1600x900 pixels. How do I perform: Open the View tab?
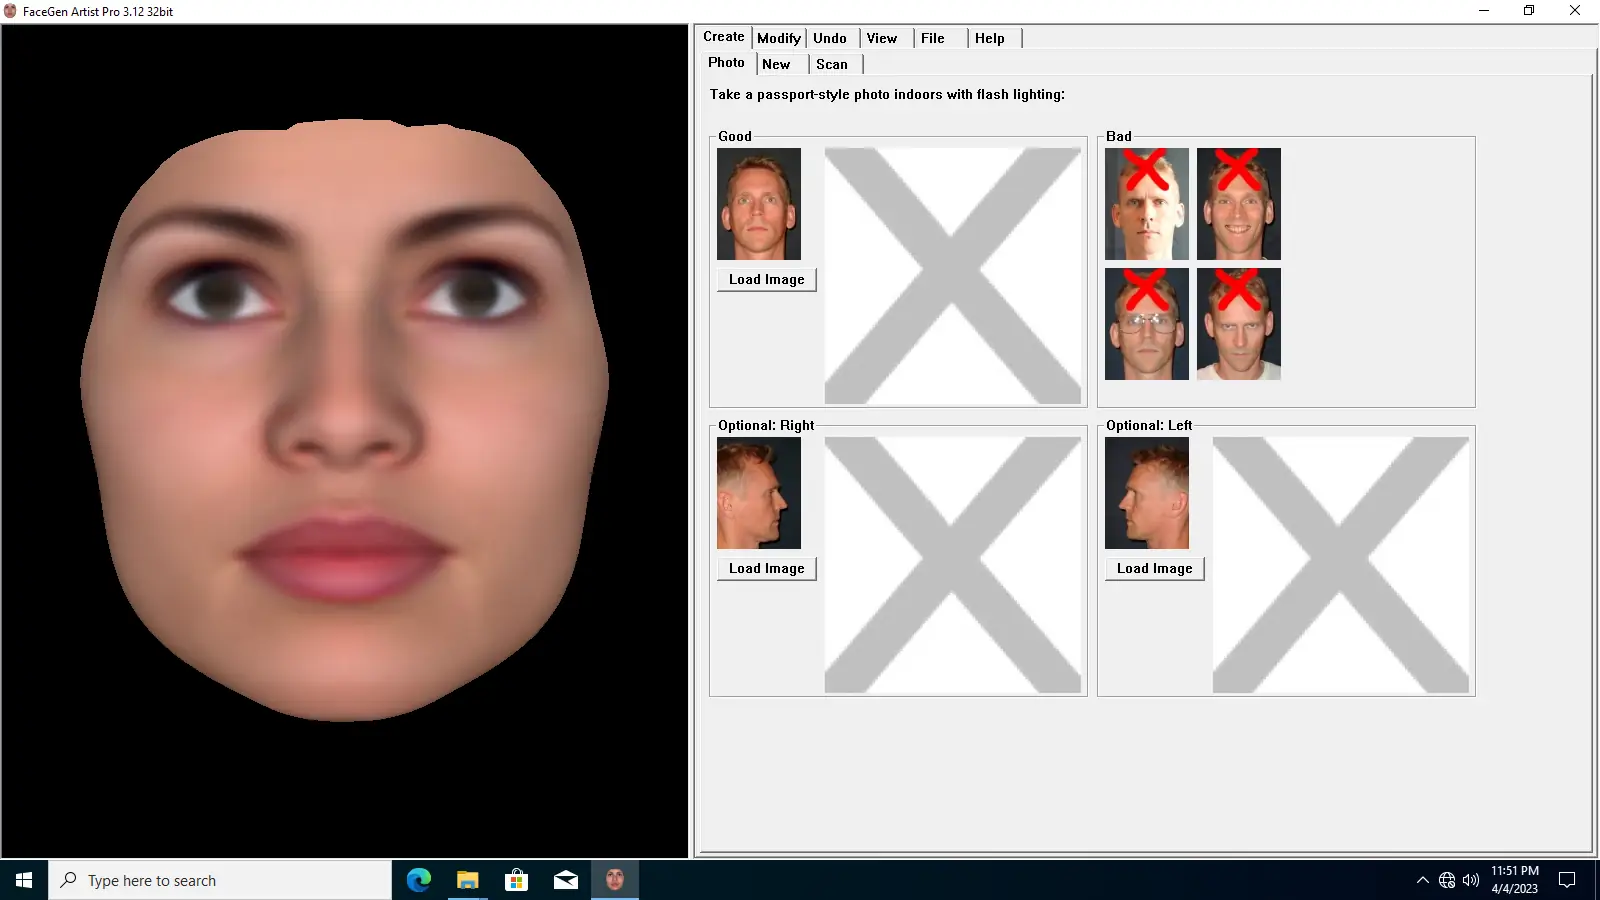[882, 38]
